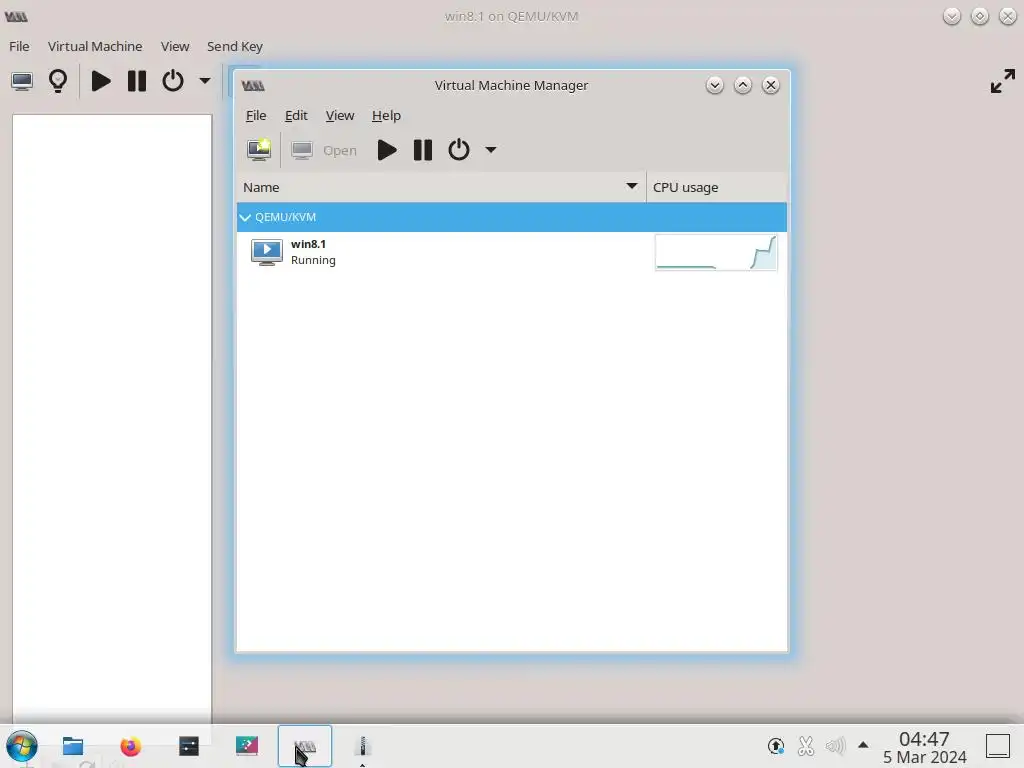The image size is (1024, 768).
Task: Open the View menu in the win8.1 window
Action: tap(175, 46)
